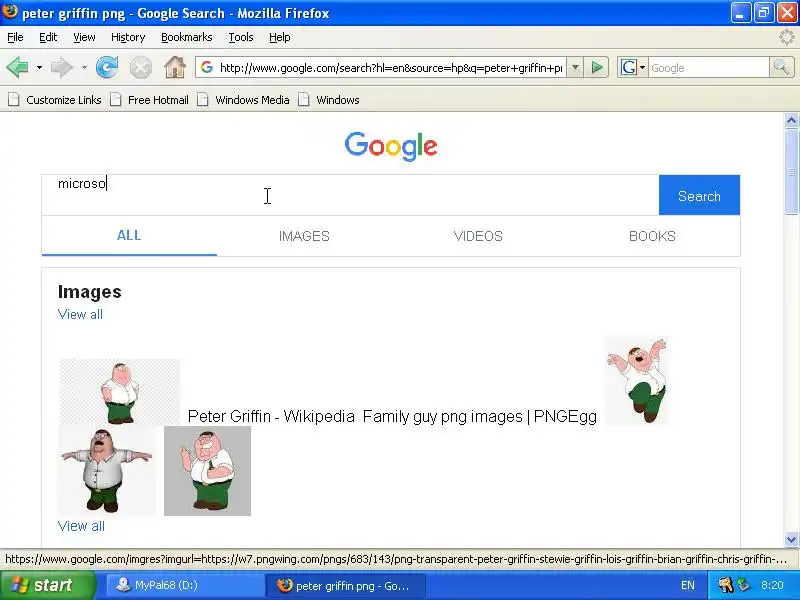Switch to the VIDEOS results tab
The width and height of the screenshot is (800, 600).
click(x=478, y=236)
